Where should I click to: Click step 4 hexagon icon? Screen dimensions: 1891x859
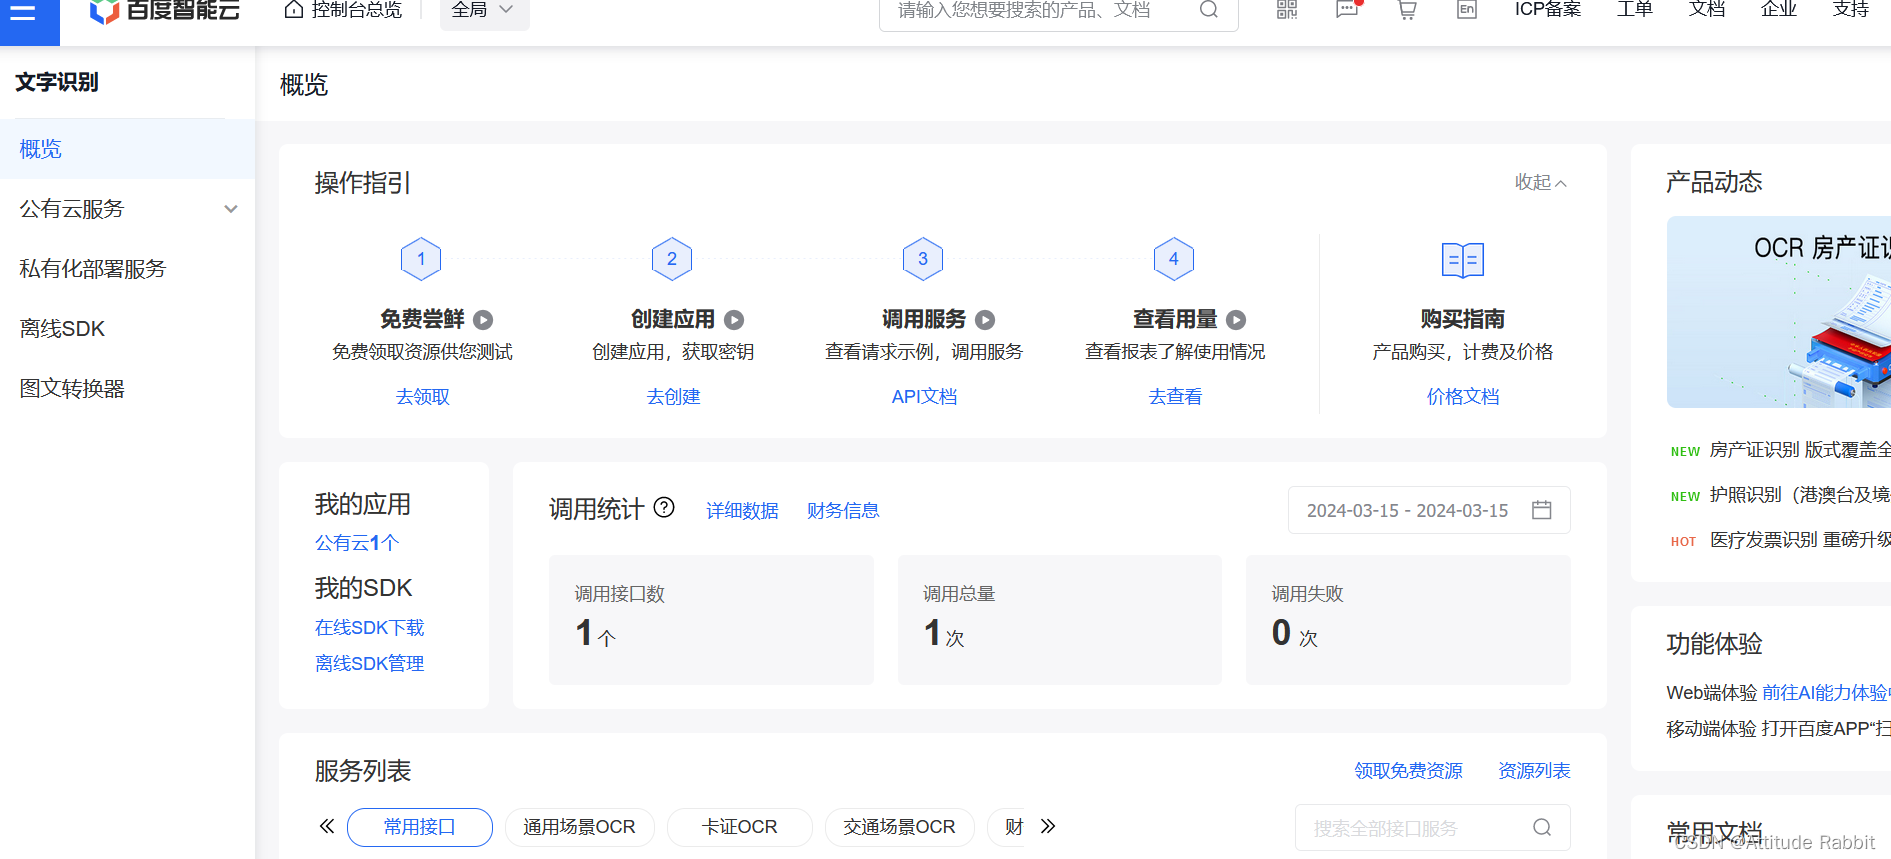(x=1174, y=259)
